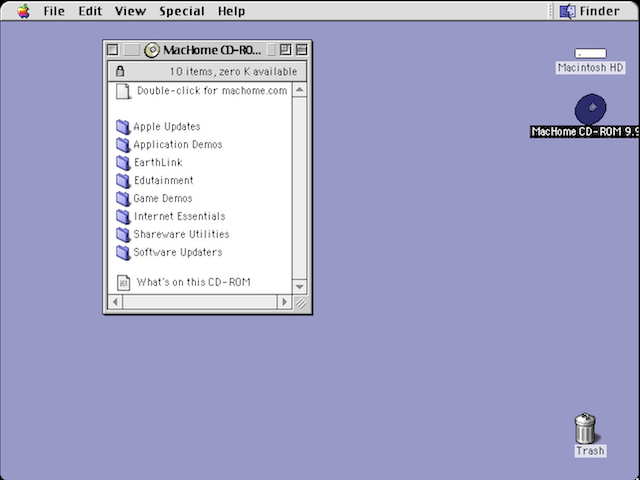This screenshot has height=480, width=640.
Task: Click the Application Demos name
Action: coord(178,144)
